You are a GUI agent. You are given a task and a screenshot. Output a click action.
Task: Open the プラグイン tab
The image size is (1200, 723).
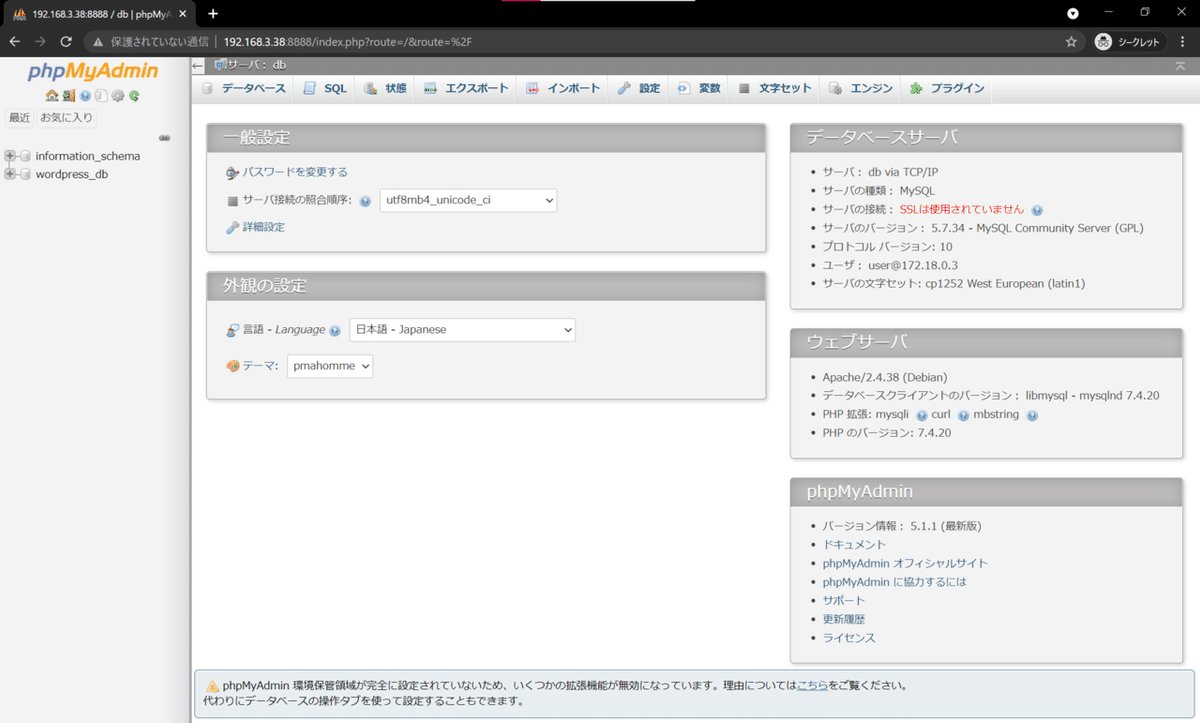pyautogui.click(x=947, y=88)
